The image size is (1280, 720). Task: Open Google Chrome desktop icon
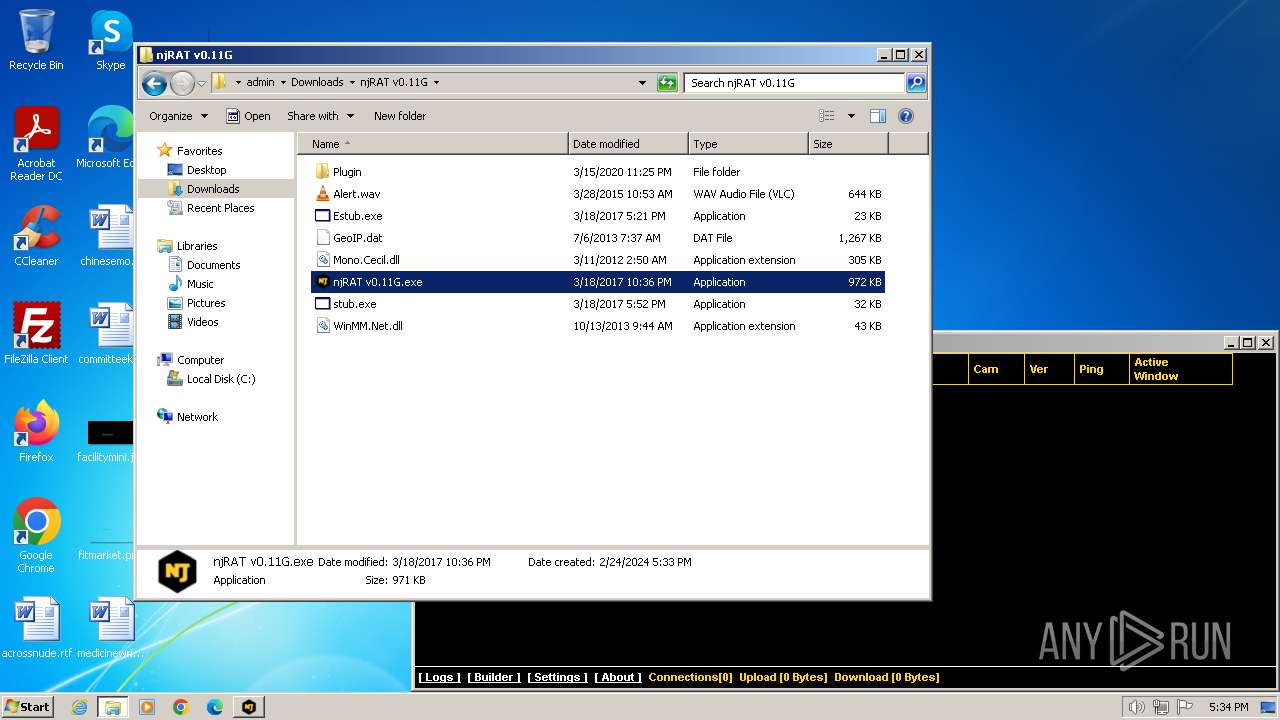(x=36, y=536)
